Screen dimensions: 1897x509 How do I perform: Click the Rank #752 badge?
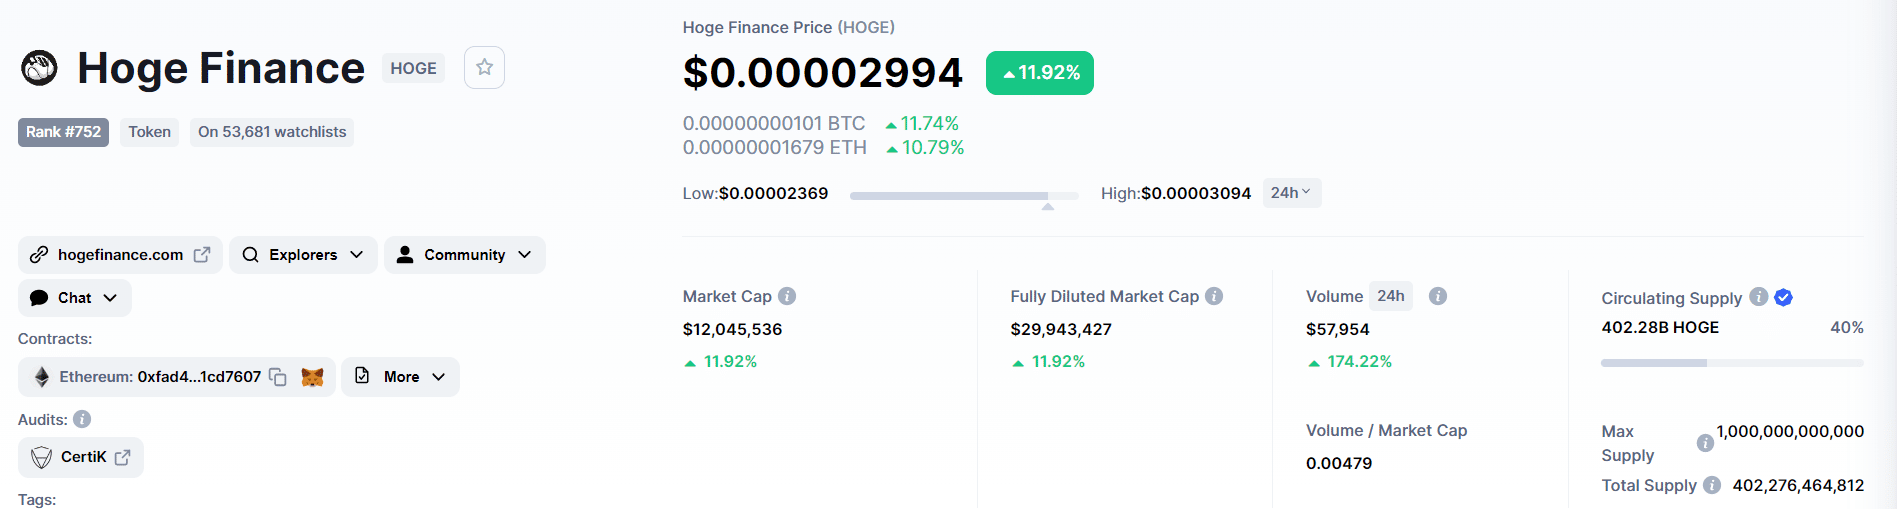(x=63, y=132)
